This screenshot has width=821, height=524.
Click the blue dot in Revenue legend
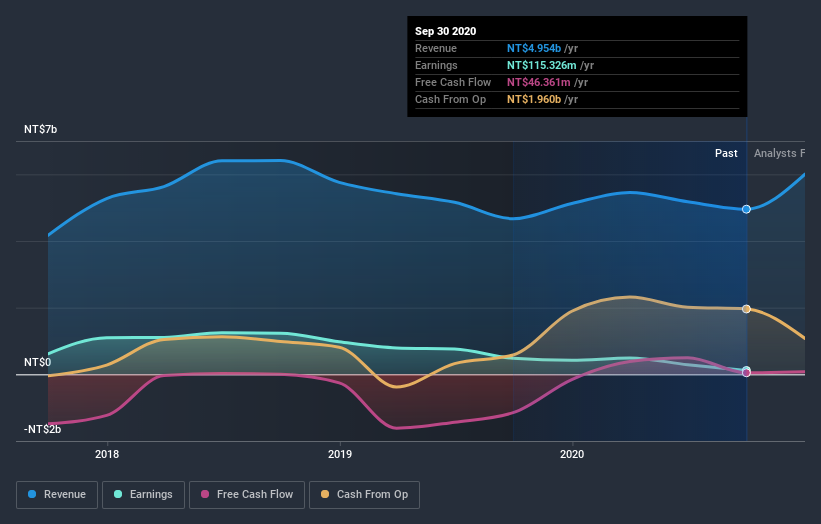(x=32, y=494)
